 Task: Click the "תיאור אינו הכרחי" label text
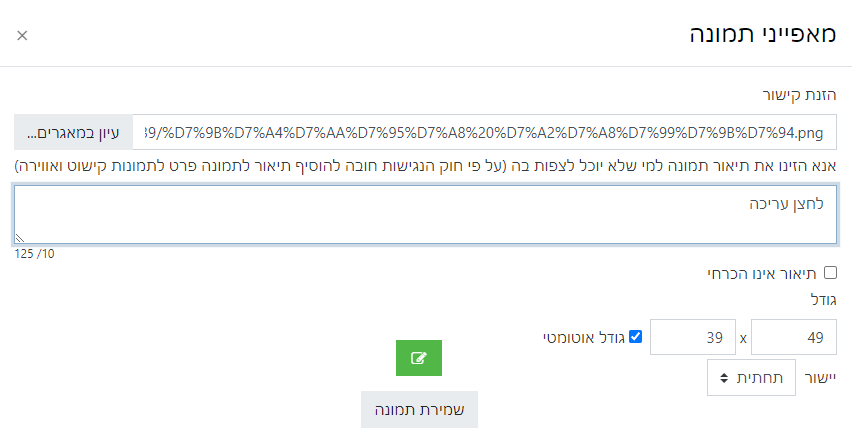tap(769, 273)
